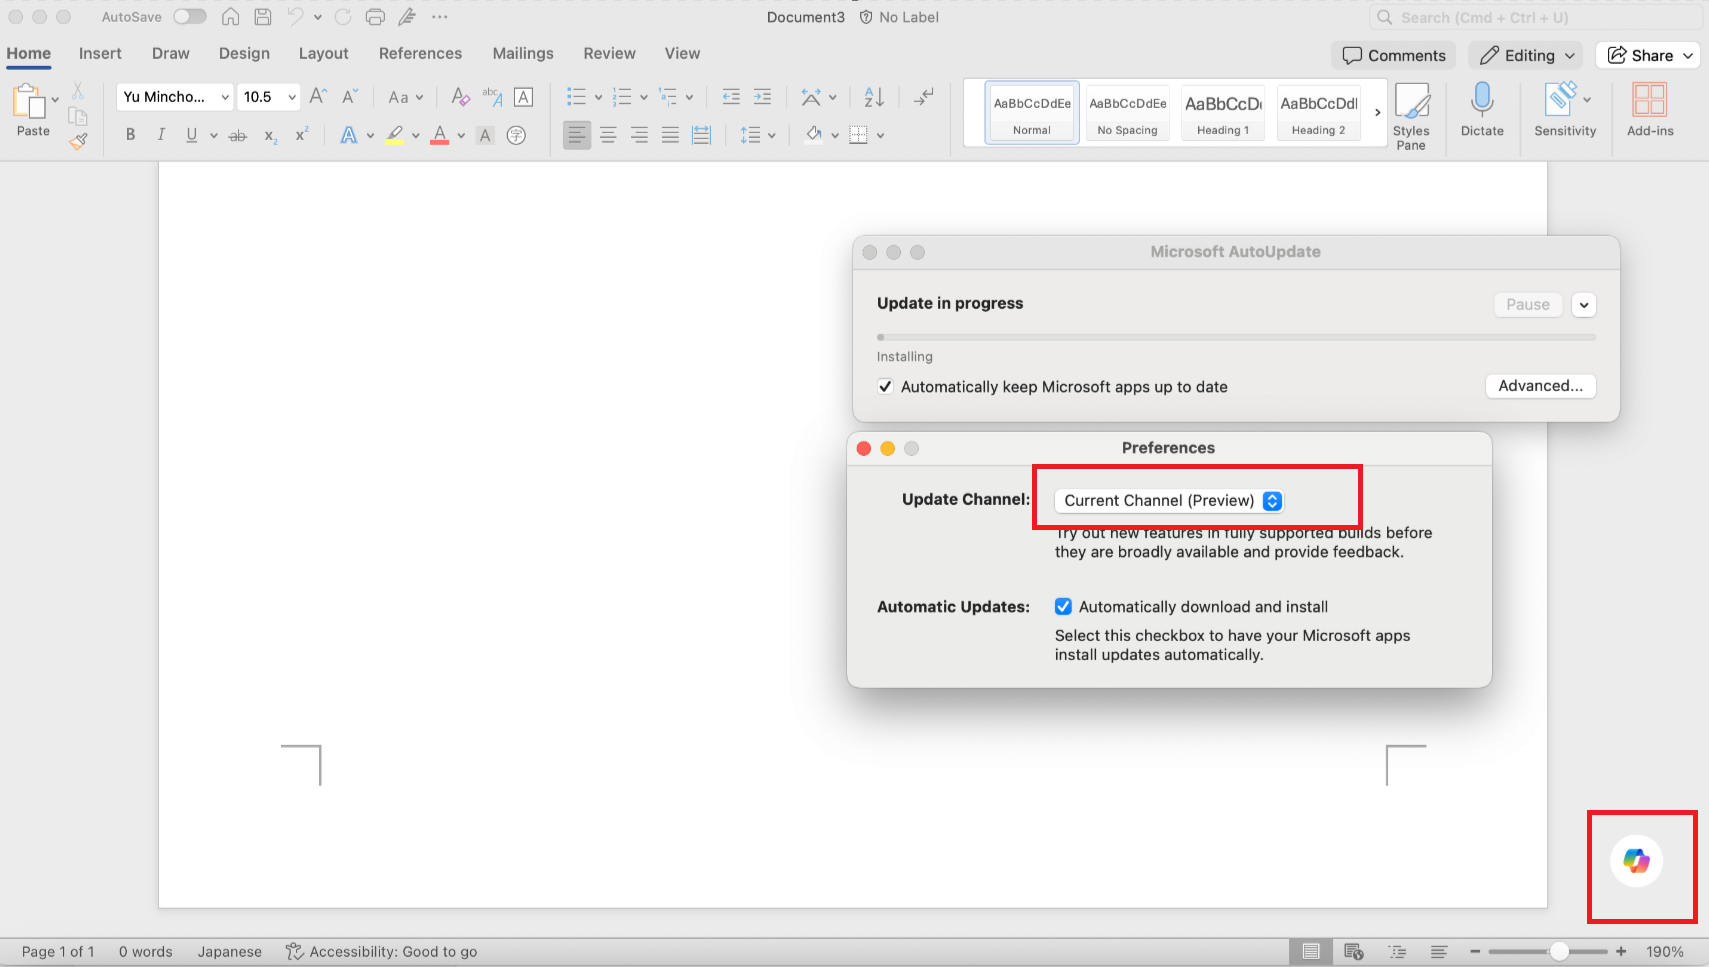Expand the styles gallery with the arrow
This screenshot has width=1709, height=967.
point(1377,112)
